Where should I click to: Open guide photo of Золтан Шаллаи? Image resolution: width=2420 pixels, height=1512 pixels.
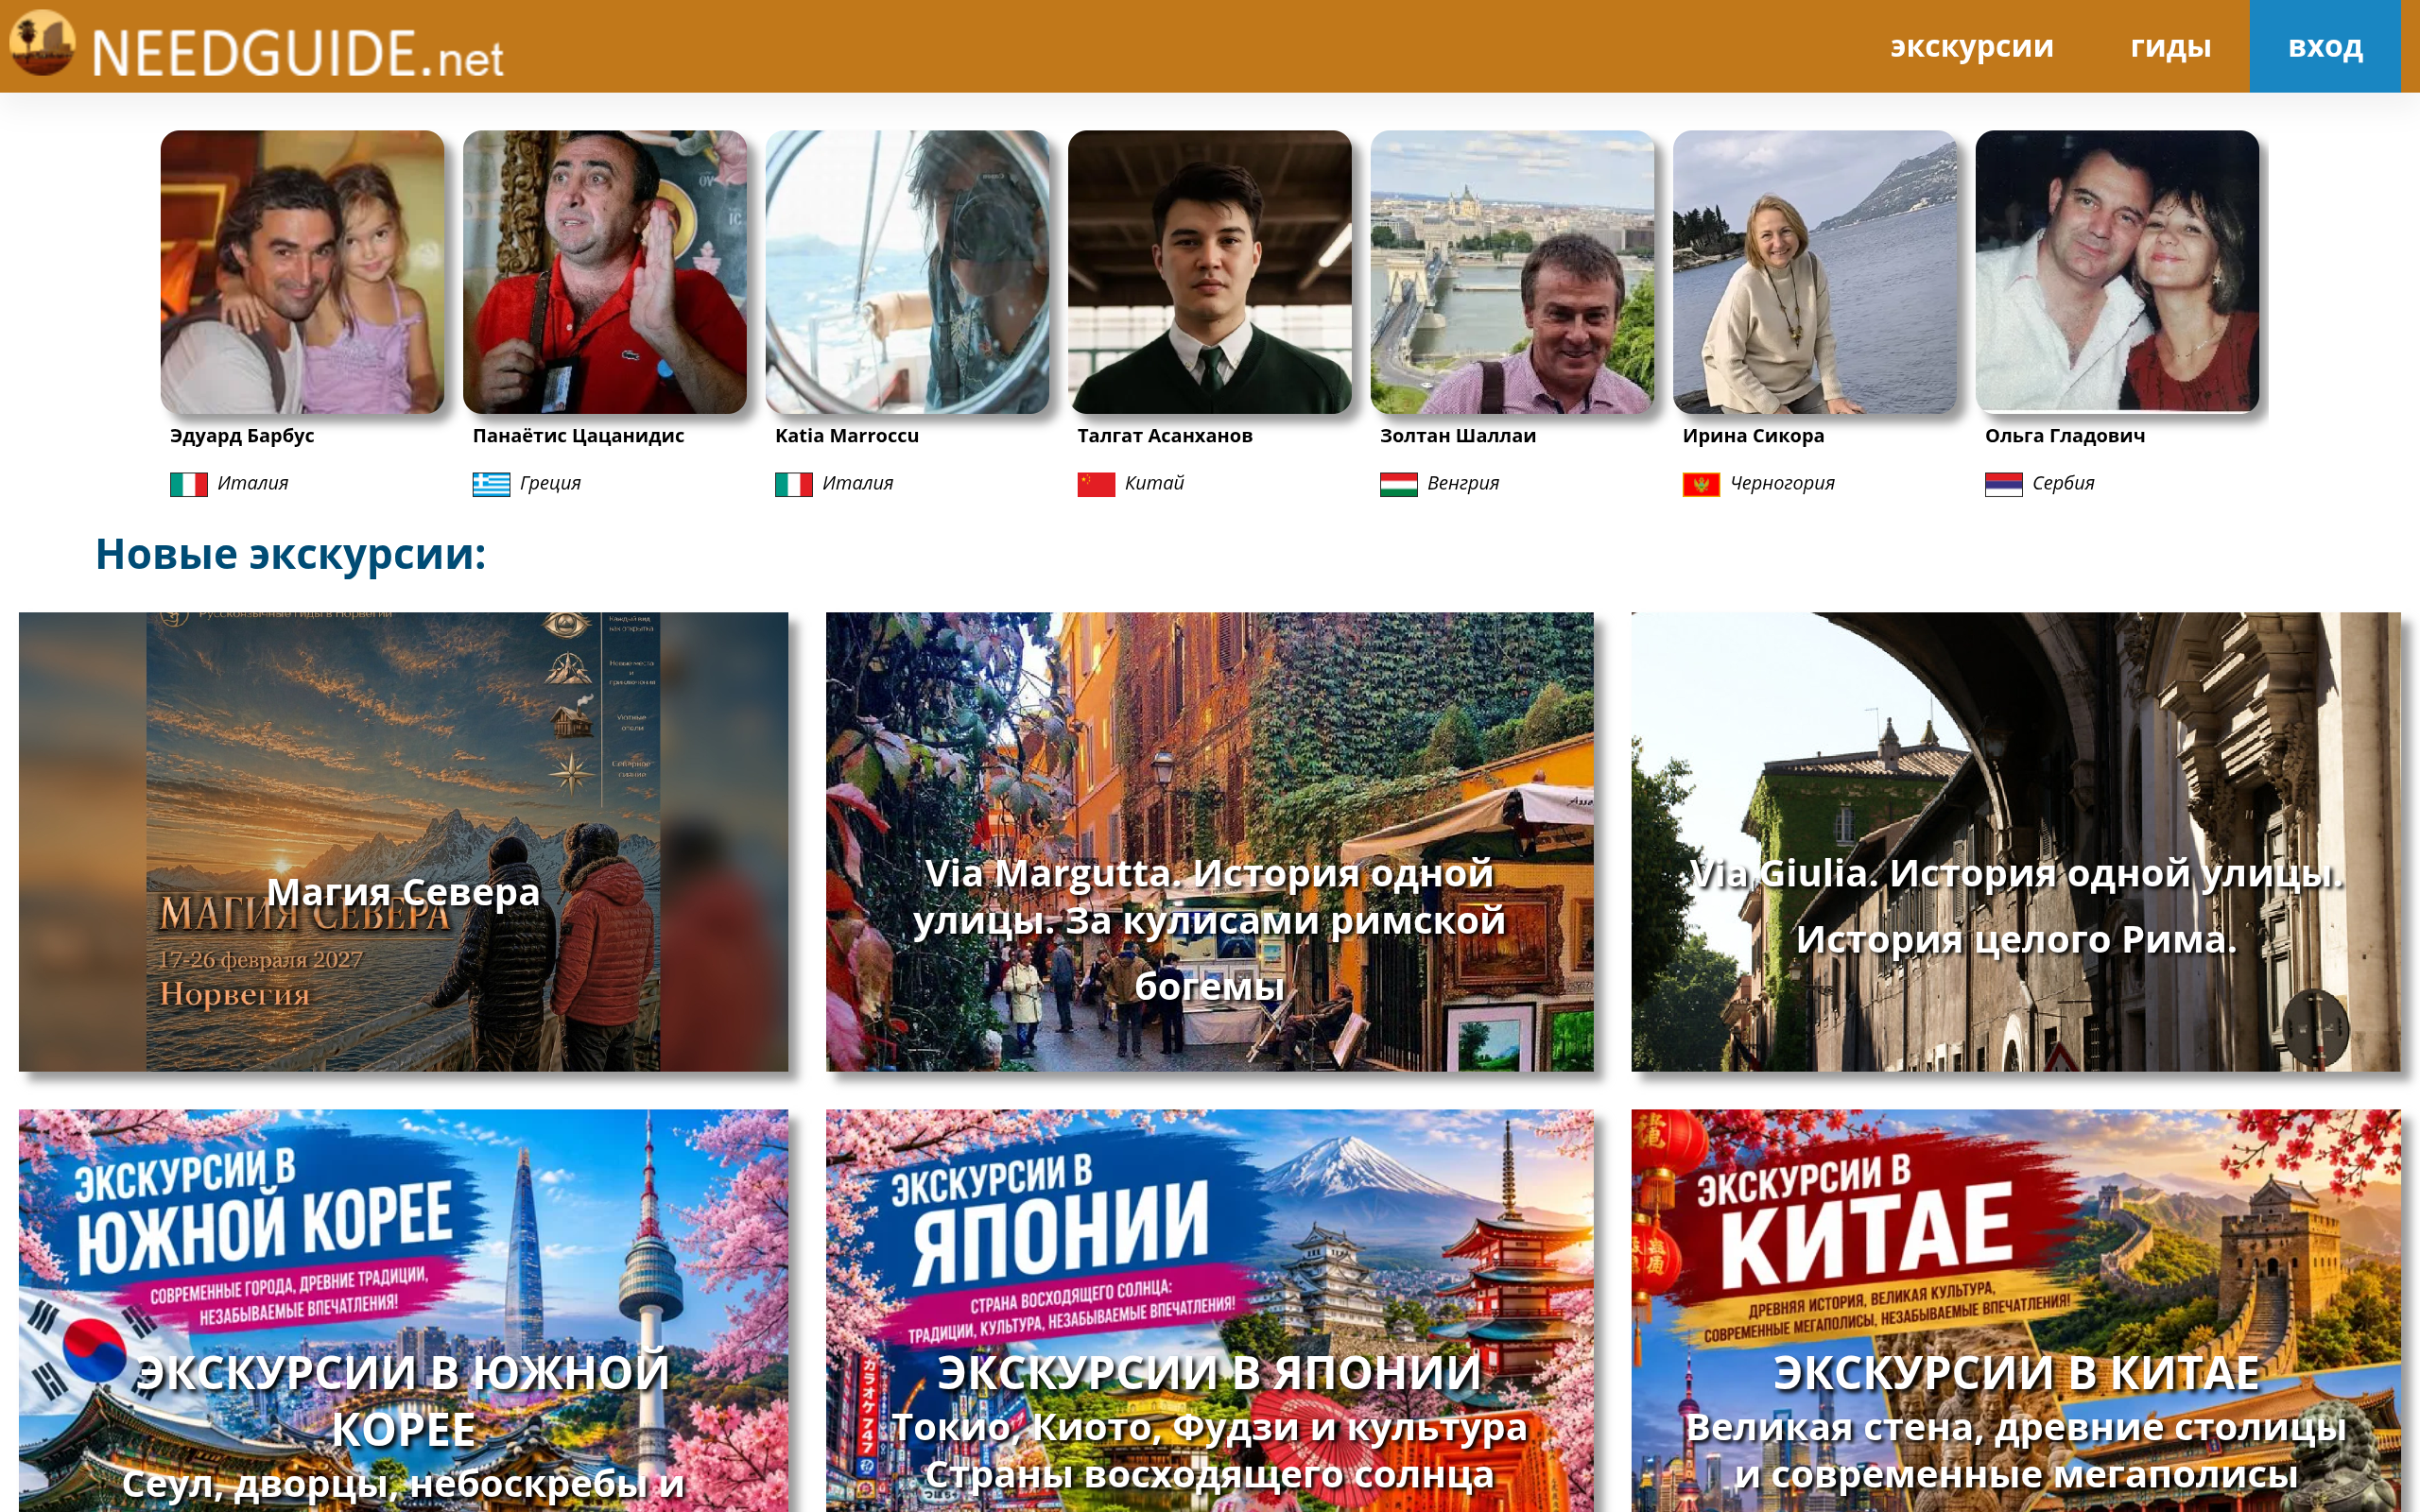coord(1512,272)
